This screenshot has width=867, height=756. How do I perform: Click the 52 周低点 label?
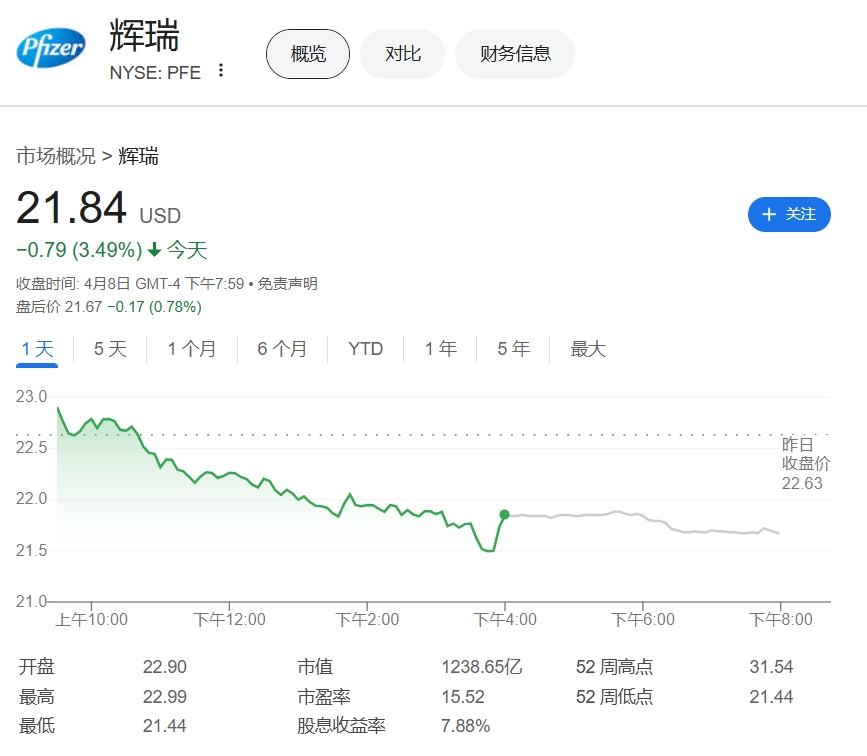(614, 697)
